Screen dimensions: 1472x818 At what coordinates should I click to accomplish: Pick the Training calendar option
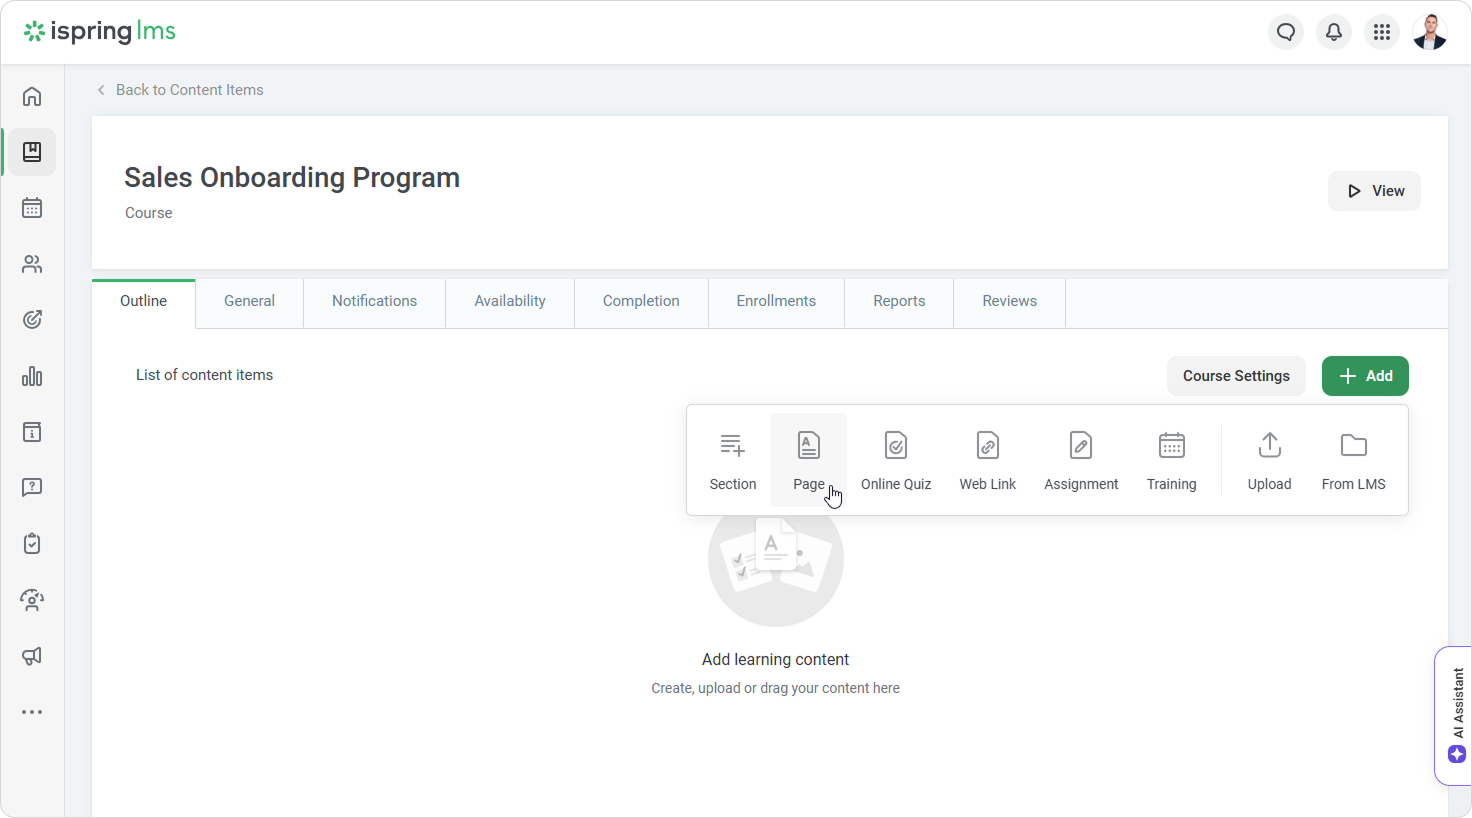click(1171, 460)
